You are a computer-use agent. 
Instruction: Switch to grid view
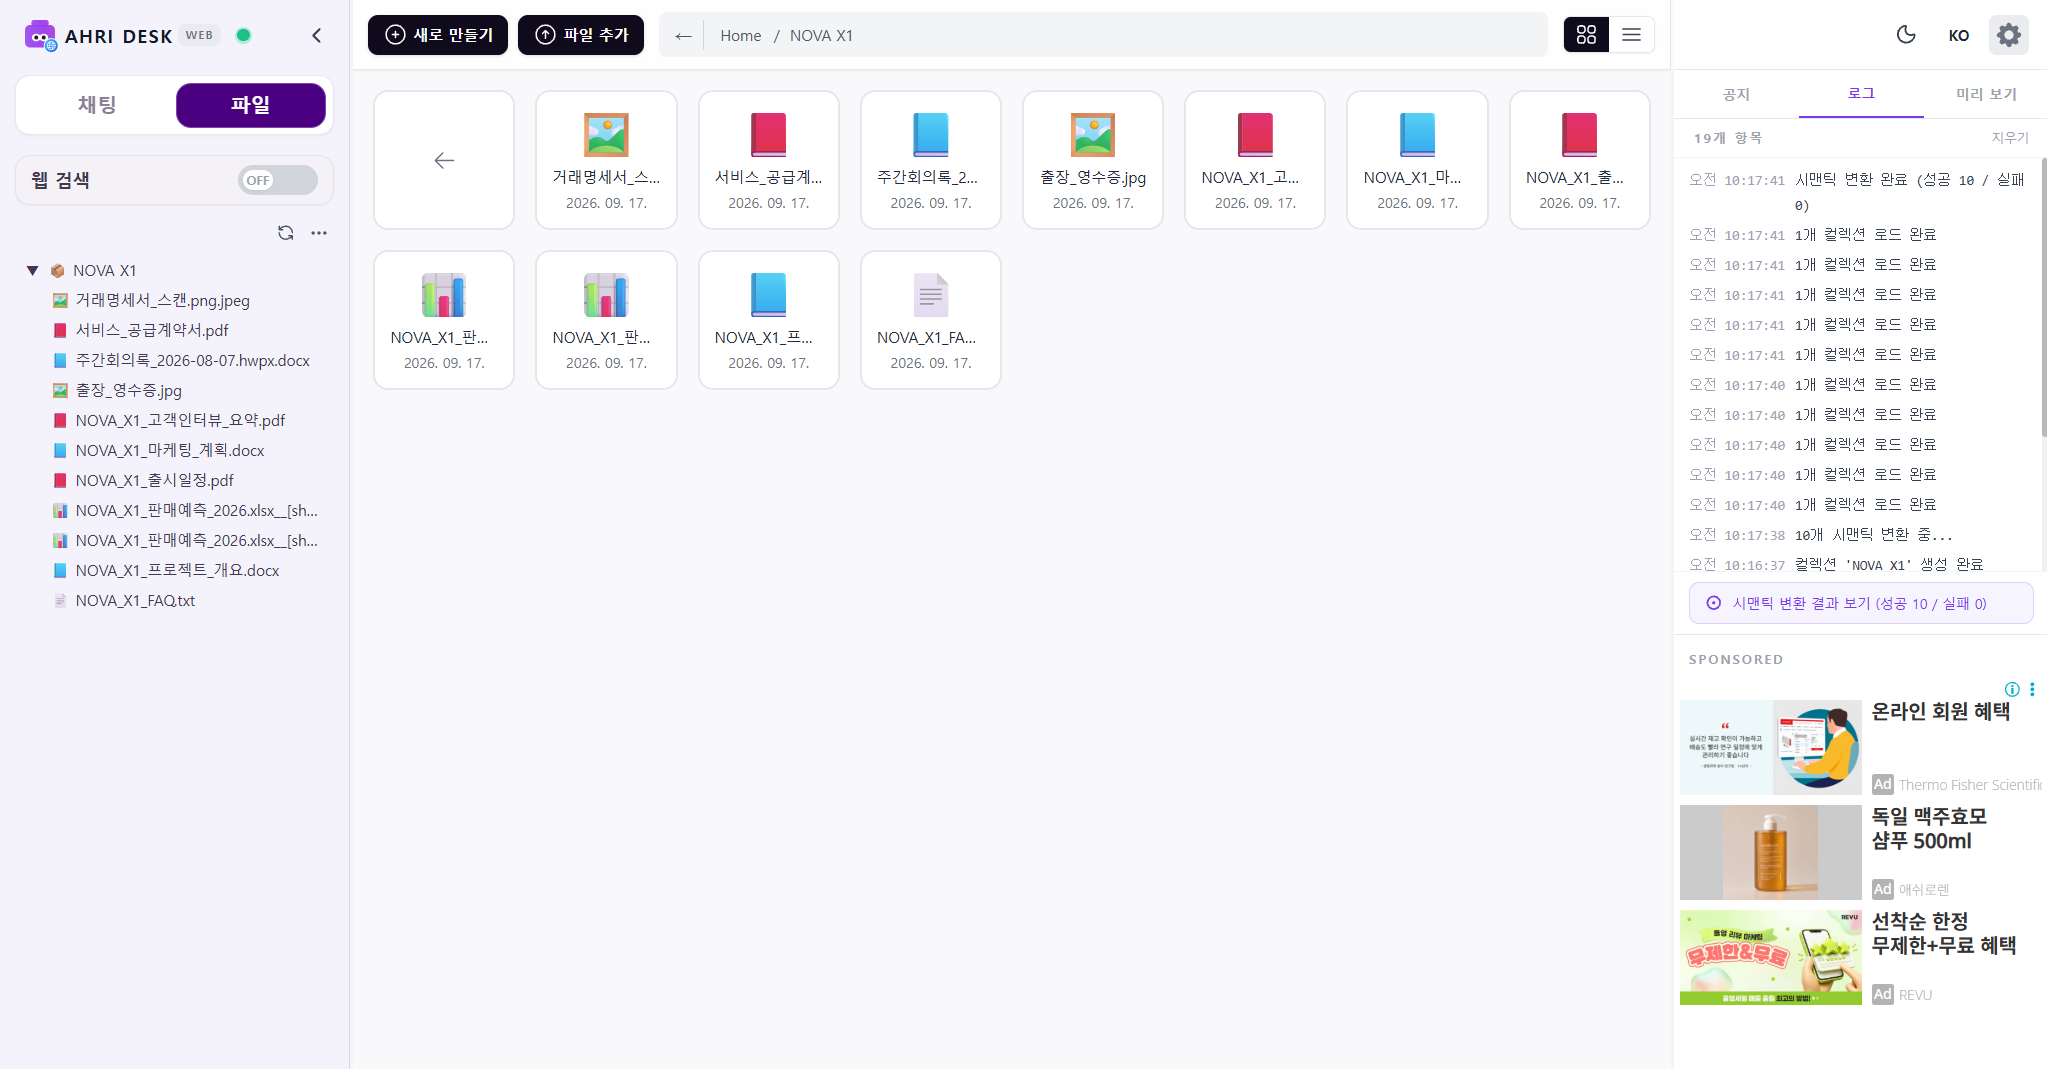[x=1586, y=35]
